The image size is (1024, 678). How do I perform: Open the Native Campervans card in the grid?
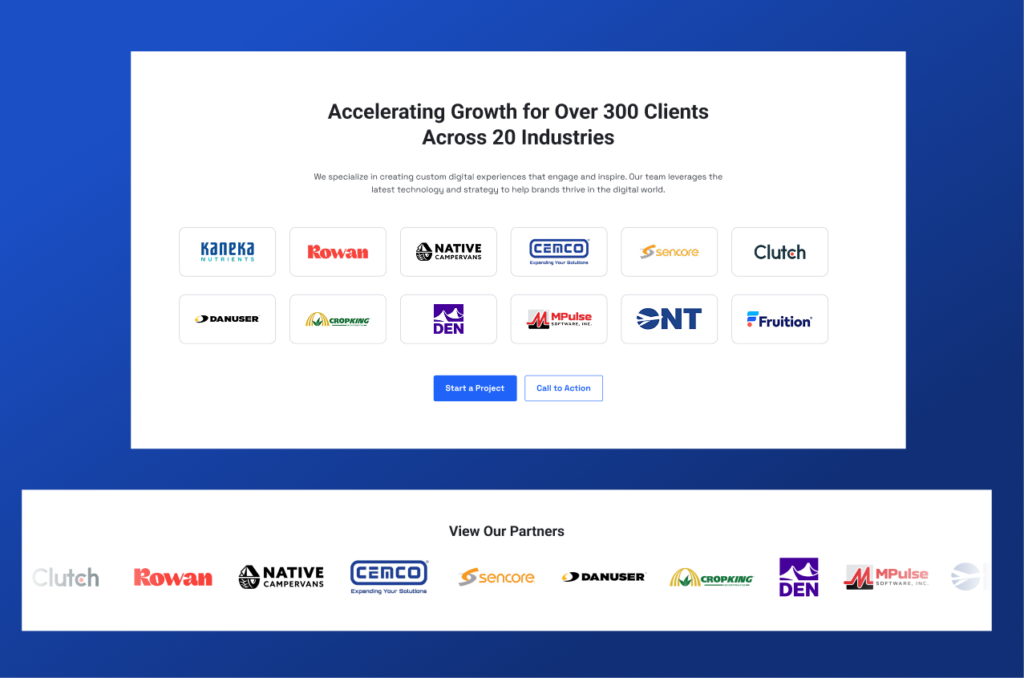(x=448, y=252)
